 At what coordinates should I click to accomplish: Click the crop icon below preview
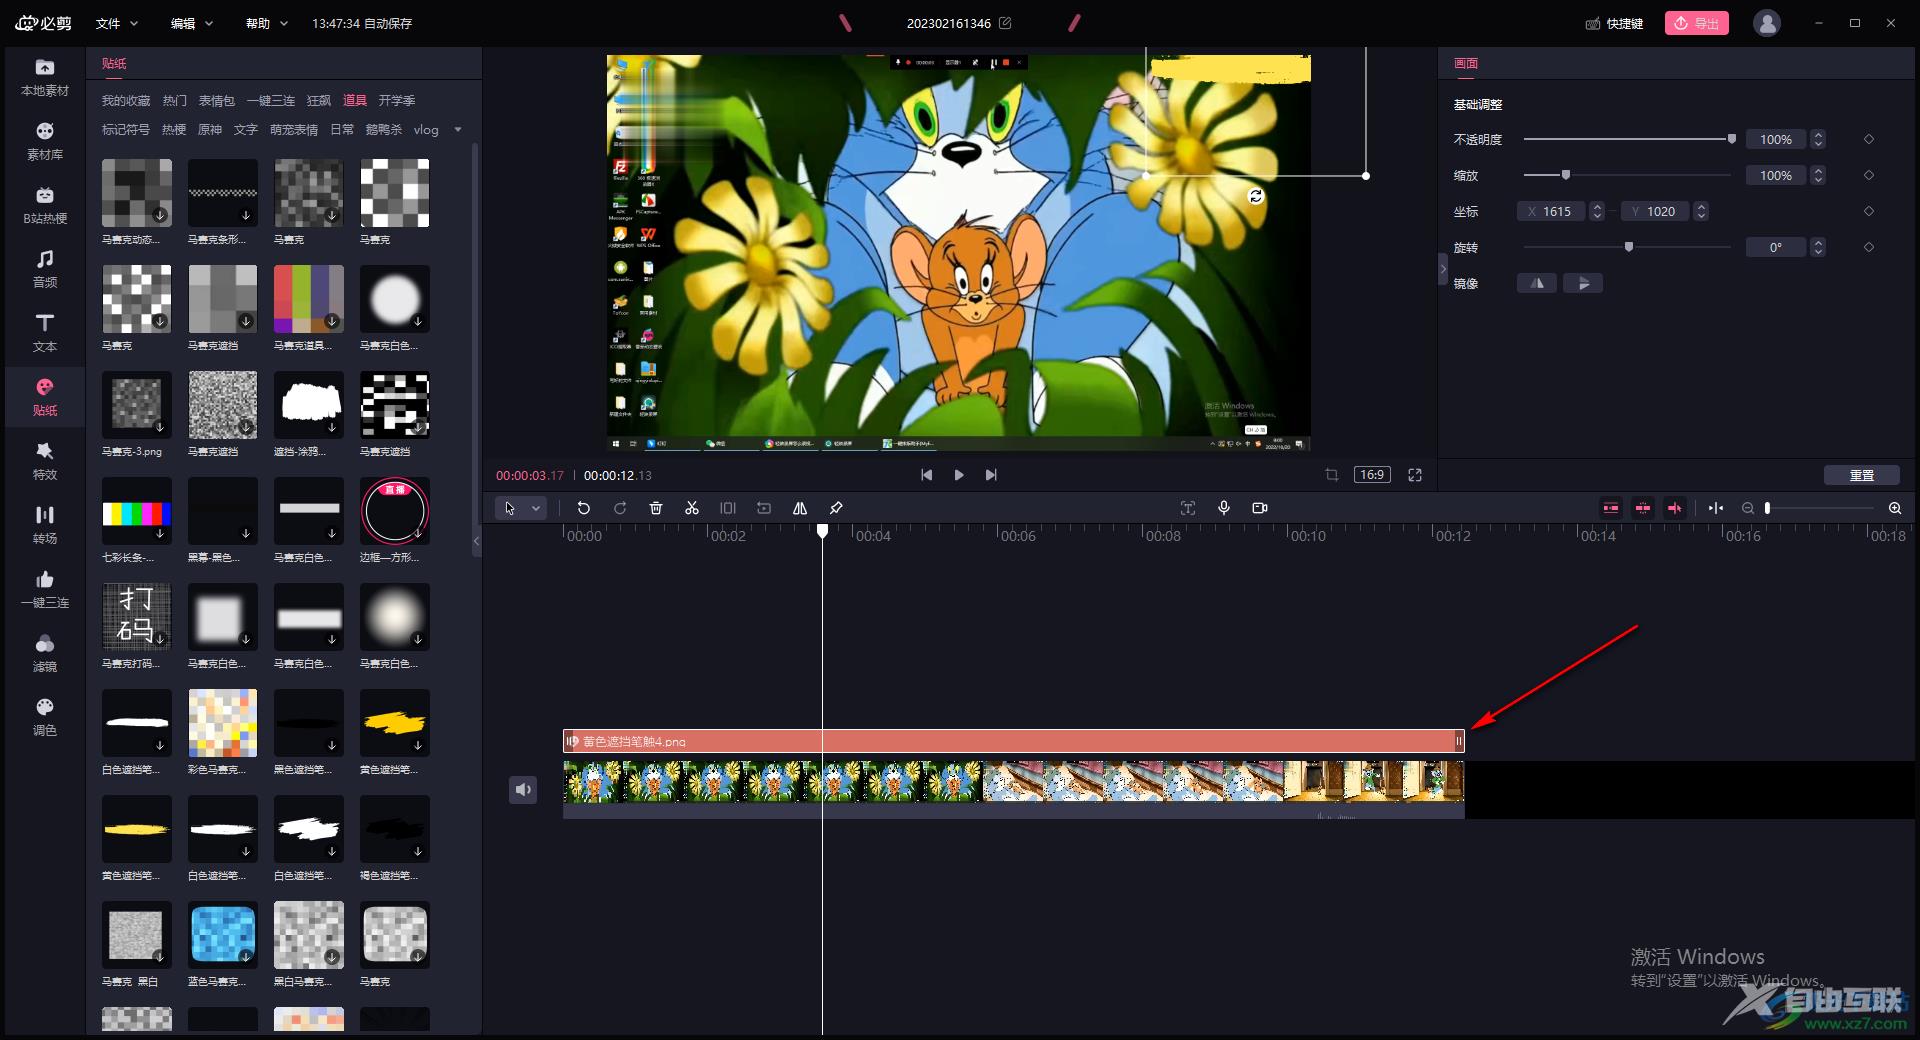pos(1332,475)
